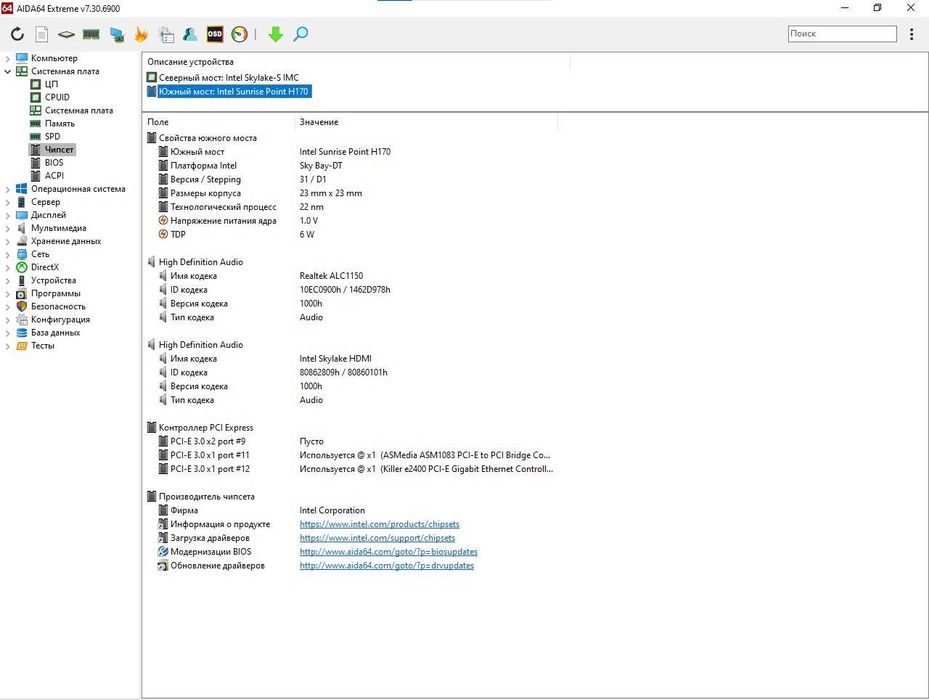The width and height of the screenshot is (929, 700).
Task: Expand the Операционная система node
Action: pyautogui.click(x=8, y=189)
